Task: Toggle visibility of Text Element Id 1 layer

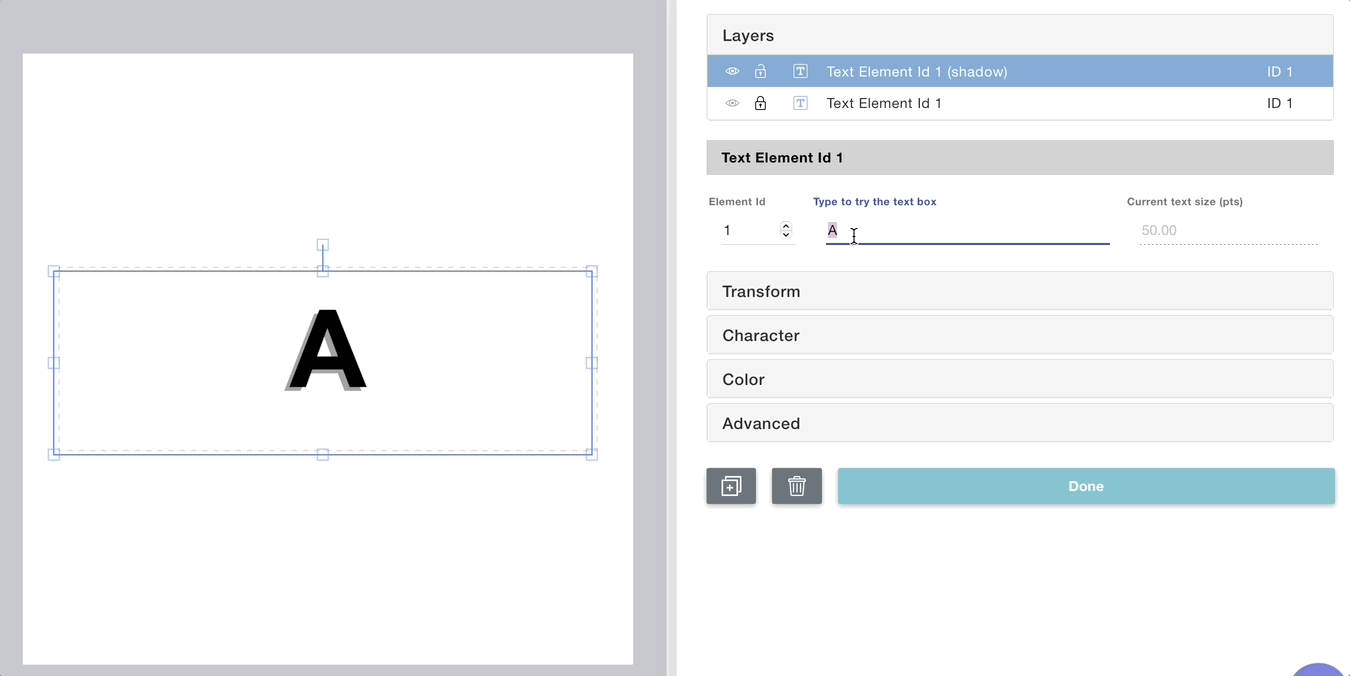Action: point(732,104)
